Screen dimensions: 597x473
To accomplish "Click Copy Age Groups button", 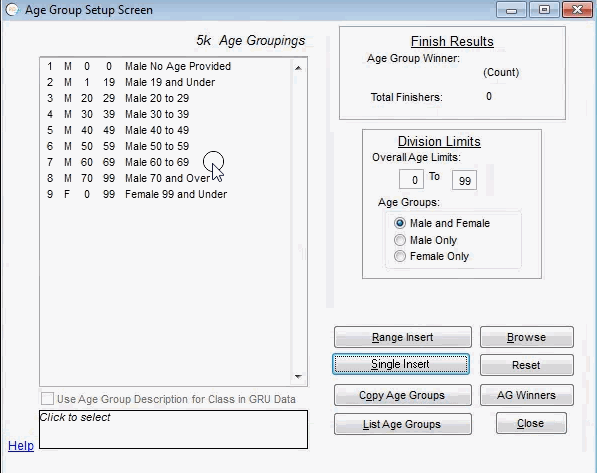I will [x=403, y=395].
